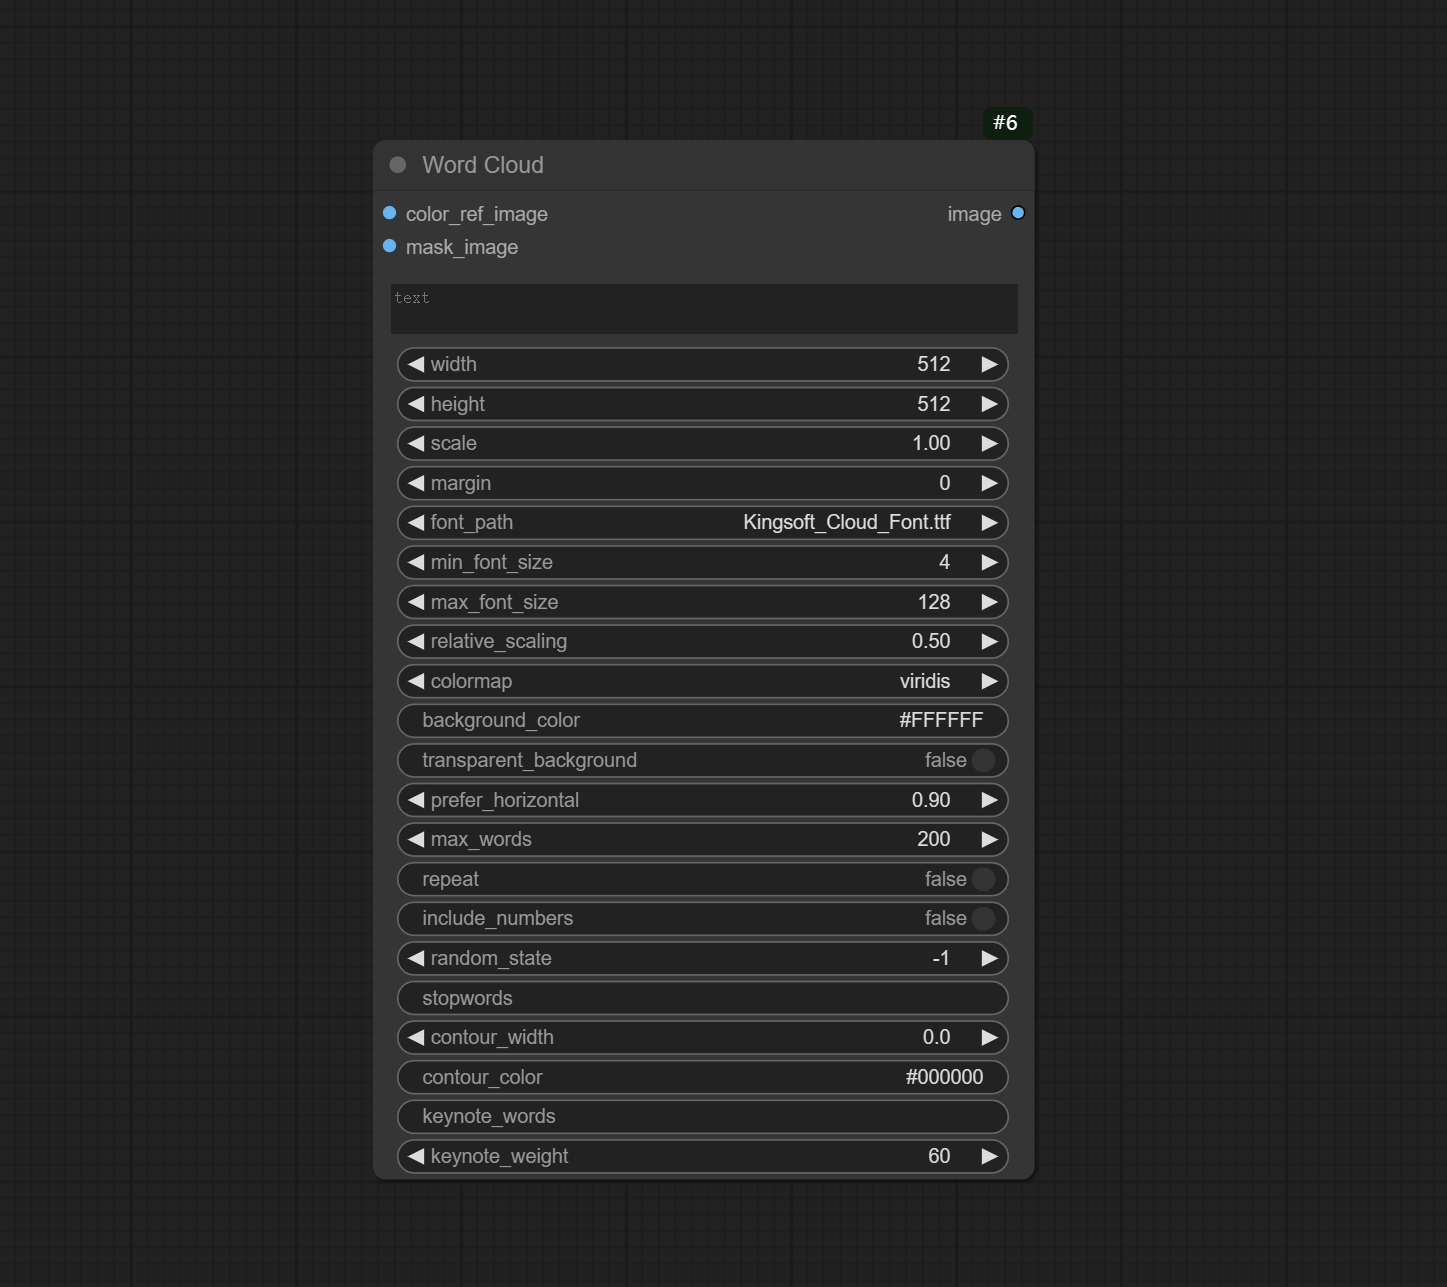The width and height of the screenshot is (1447, 1287).
Task: Increase keynote_weight with the right arrow
Action: 989,1156
